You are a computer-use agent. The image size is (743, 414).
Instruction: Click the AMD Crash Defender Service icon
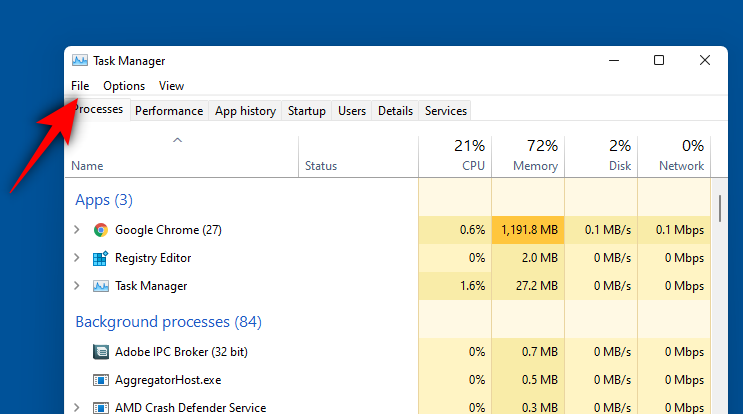pyautogui.click(x=100, y=407)
